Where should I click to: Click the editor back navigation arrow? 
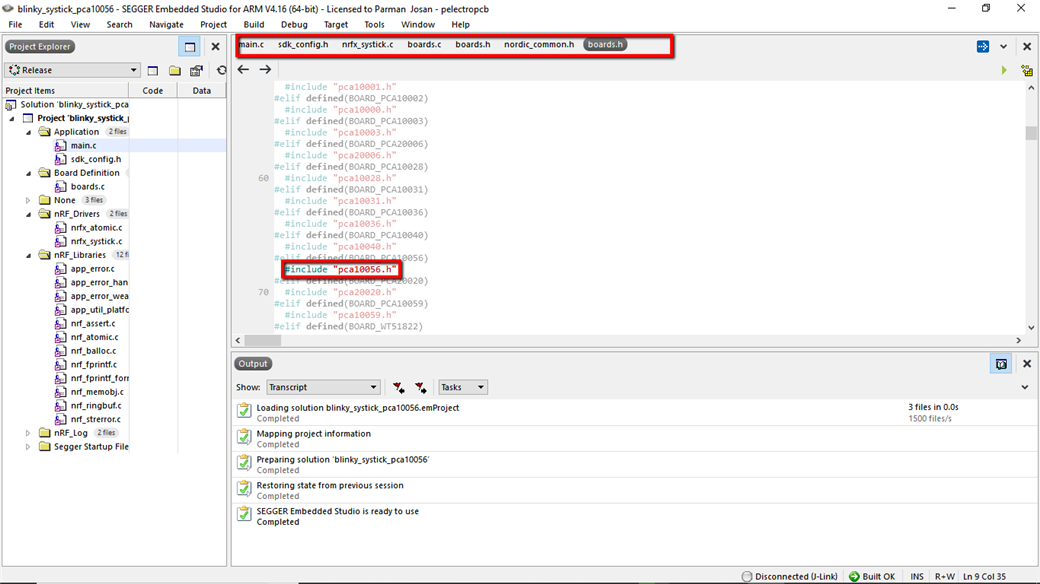[x=243, y=70]
